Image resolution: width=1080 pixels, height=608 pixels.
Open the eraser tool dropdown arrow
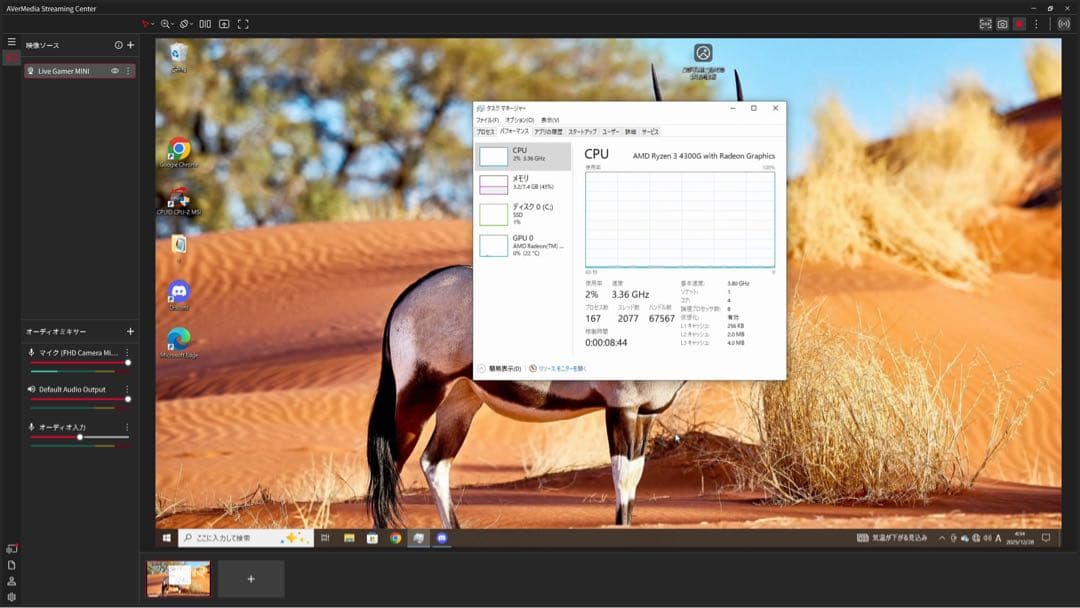192,24
